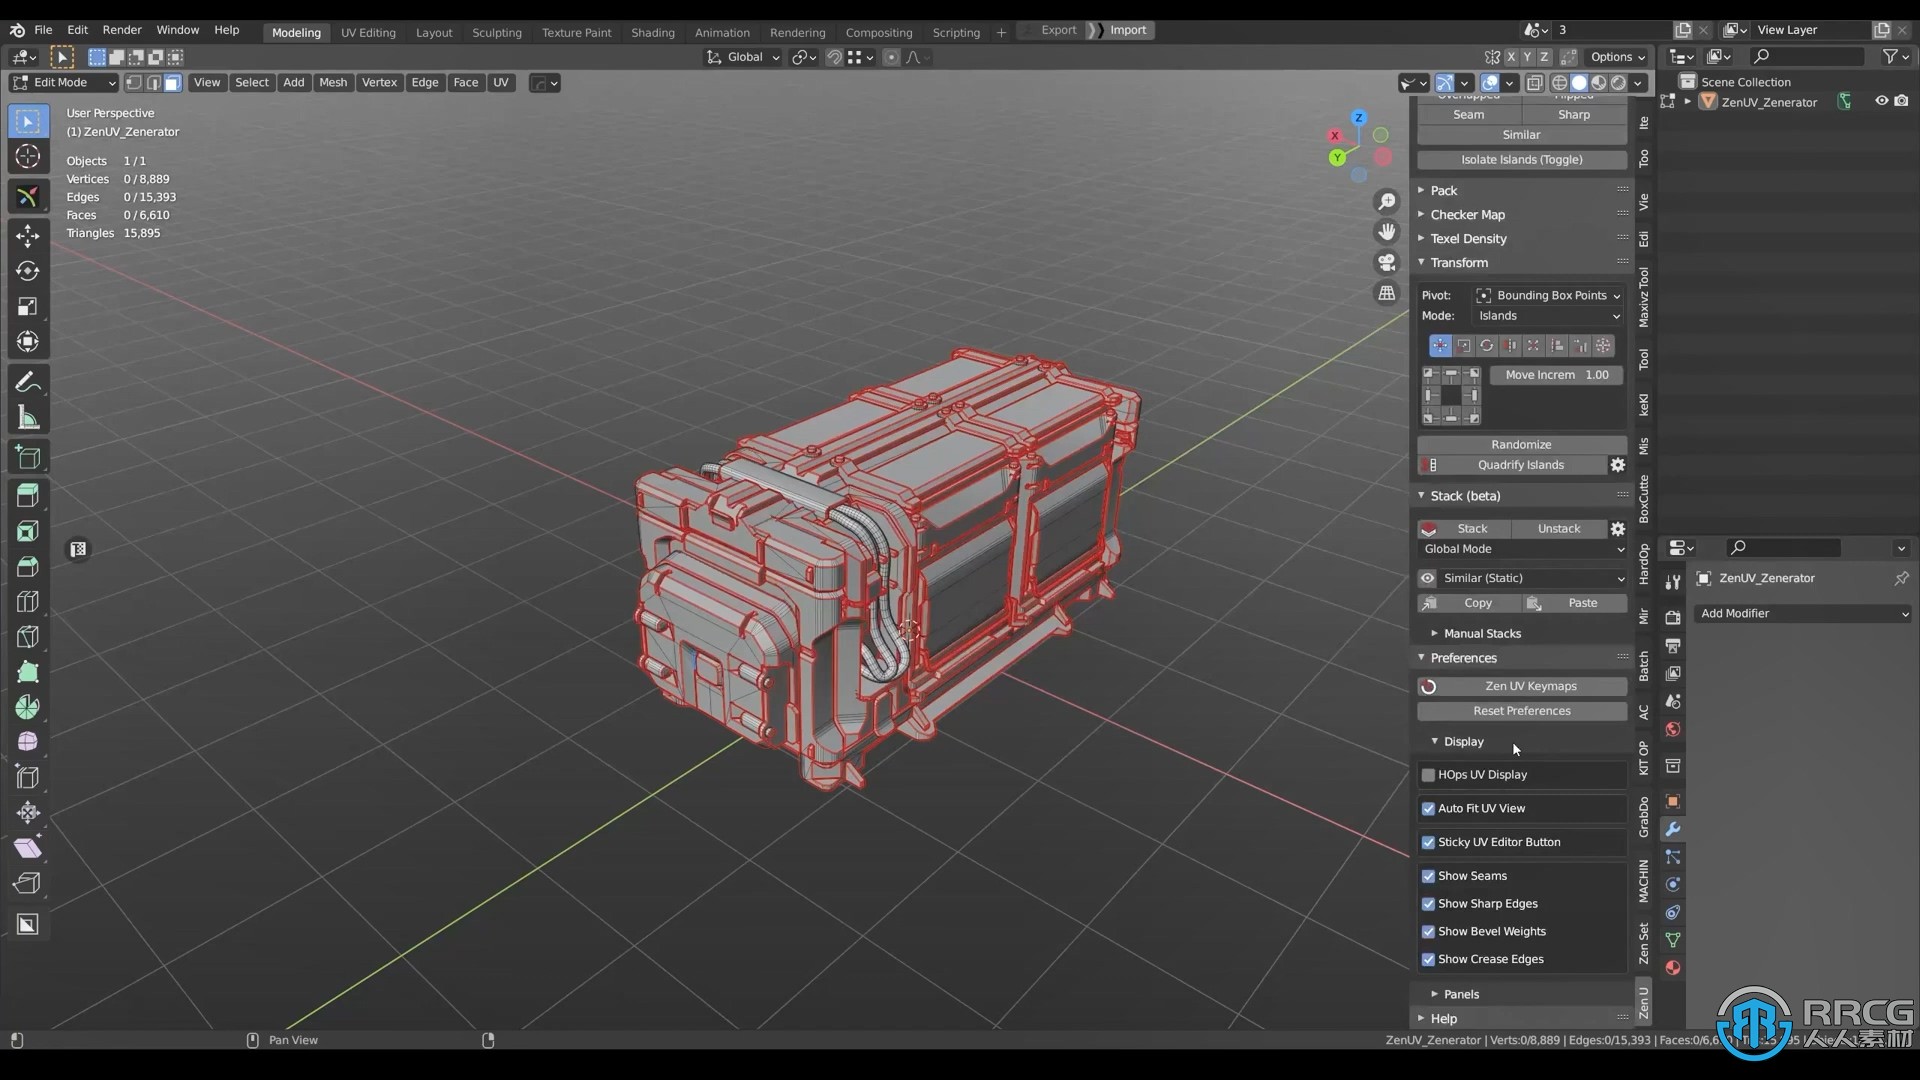Click the Reset Preferences button
Image resolution: width=1920 pixels, height=1080 pixels.
[1520, 711]
